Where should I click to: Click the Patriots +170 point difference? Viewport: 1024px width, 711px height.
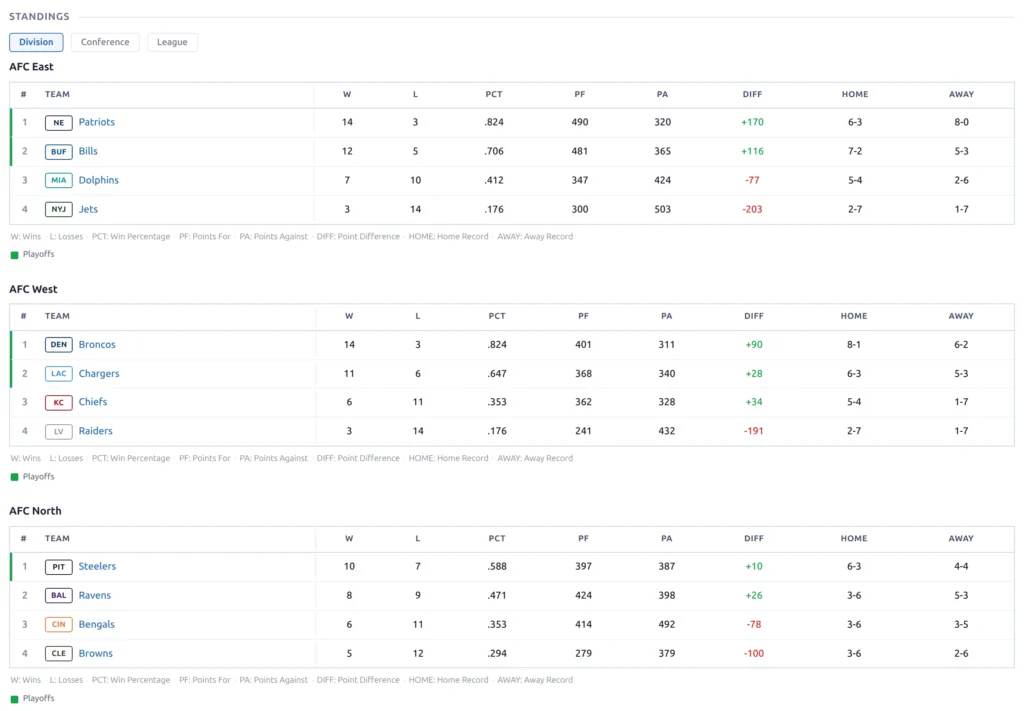pyautogui.click(x=752, y=122)
